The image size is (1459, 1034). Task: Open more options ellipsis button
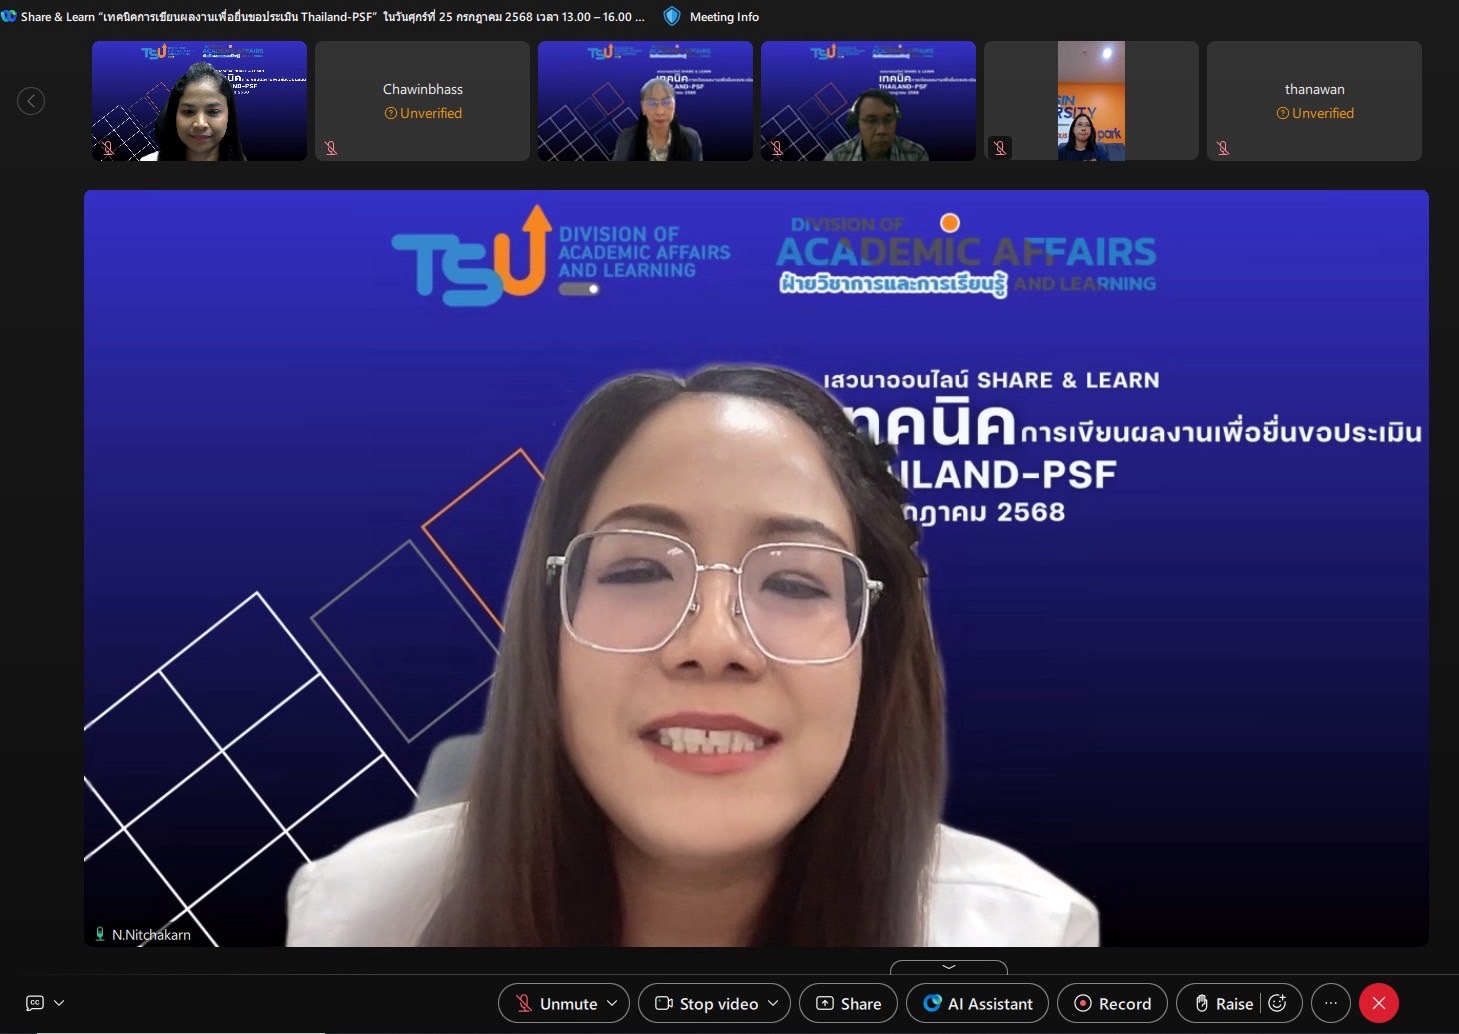(x=1330, y=1003)
